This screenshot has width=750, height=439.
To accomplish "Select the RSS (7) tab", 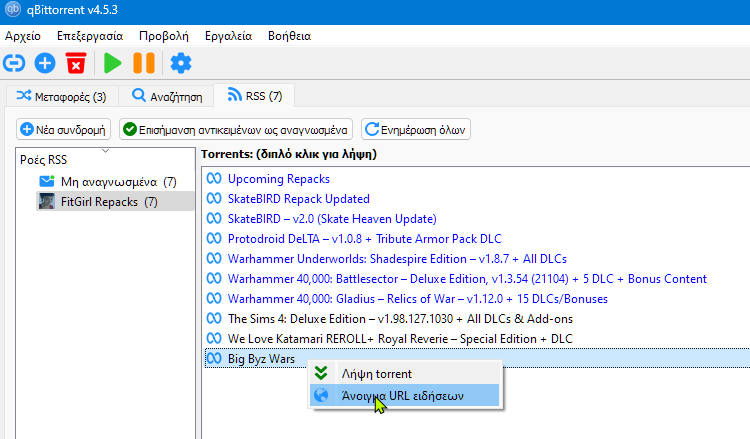I will 254,96.
